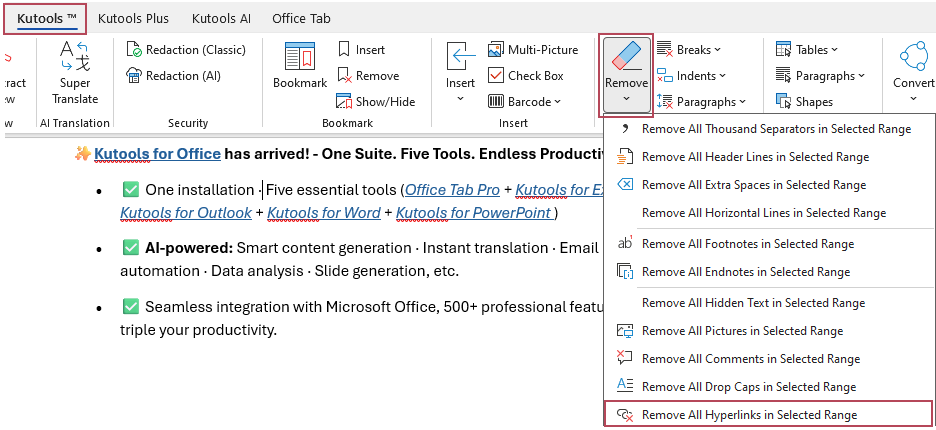
Task: Choose Remove All Header Lines in Selected Range
Action: 769,157
